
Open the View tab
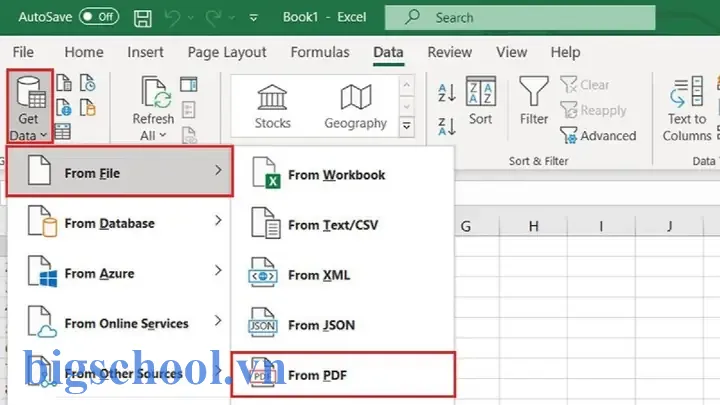click(x=511, y=52)
